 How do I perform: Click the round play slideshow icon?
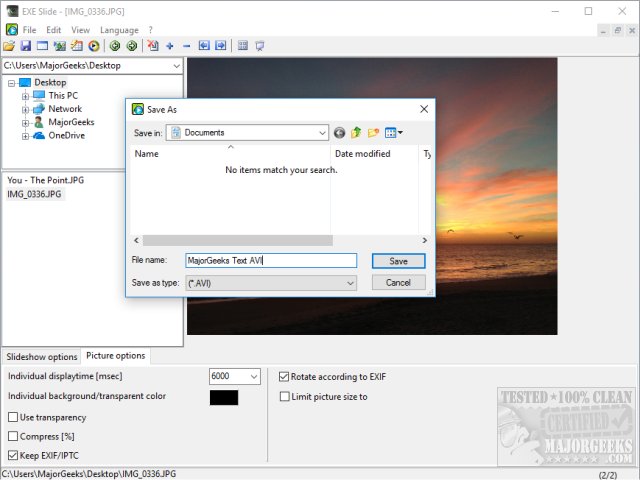pos(94,46)
